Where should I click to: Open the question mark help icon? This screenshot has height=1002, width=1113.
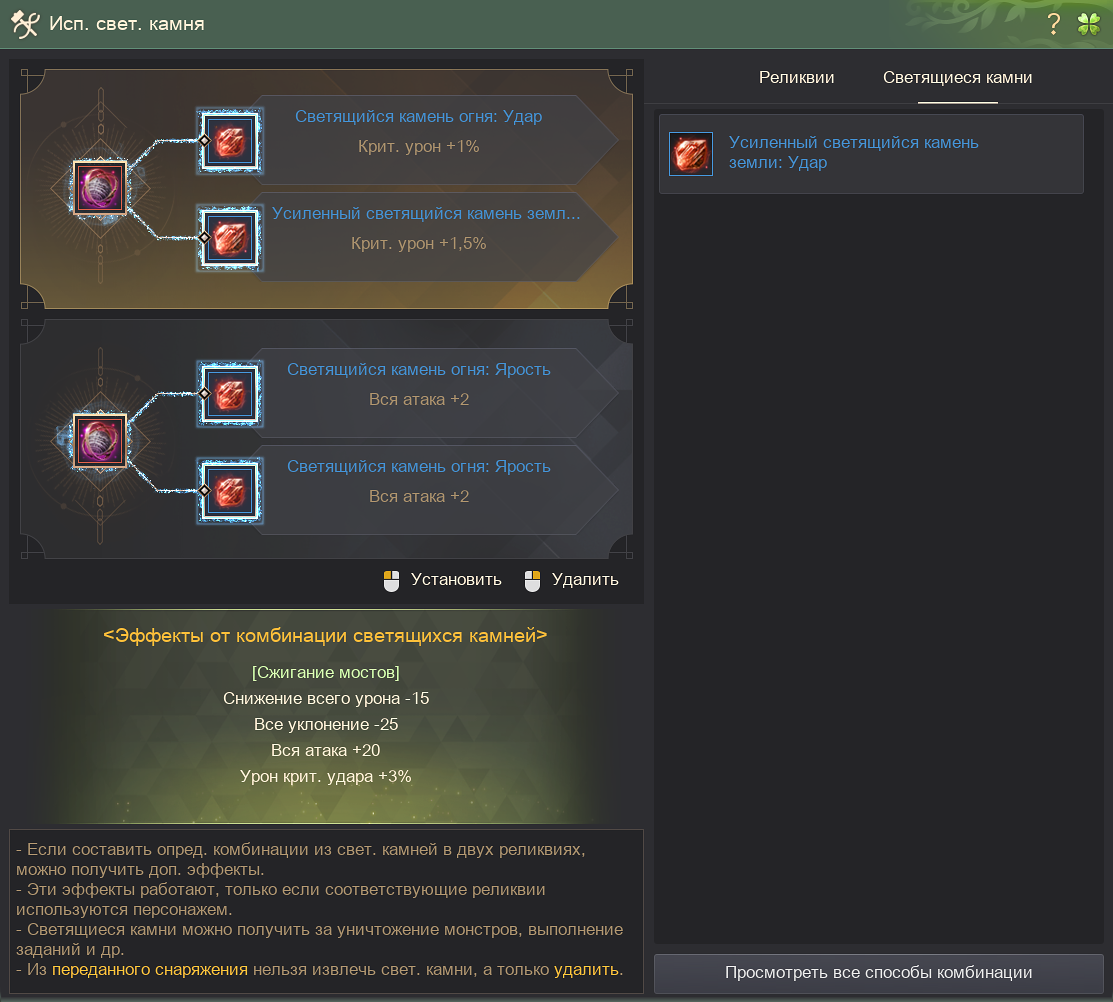(x=1054, y=24)
